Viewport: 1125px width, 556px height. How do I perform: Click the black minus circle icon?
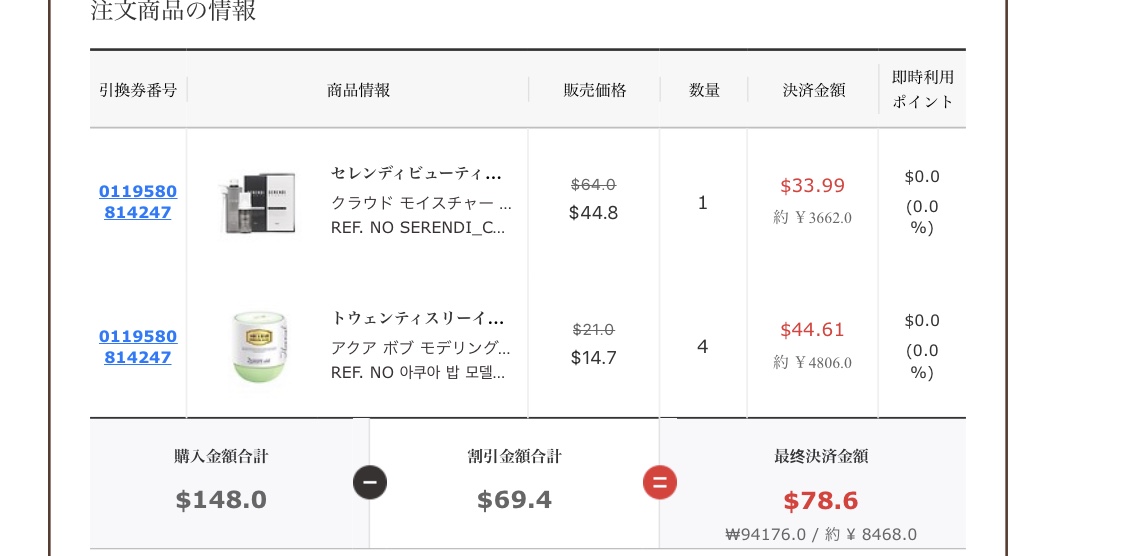[369, 482]
